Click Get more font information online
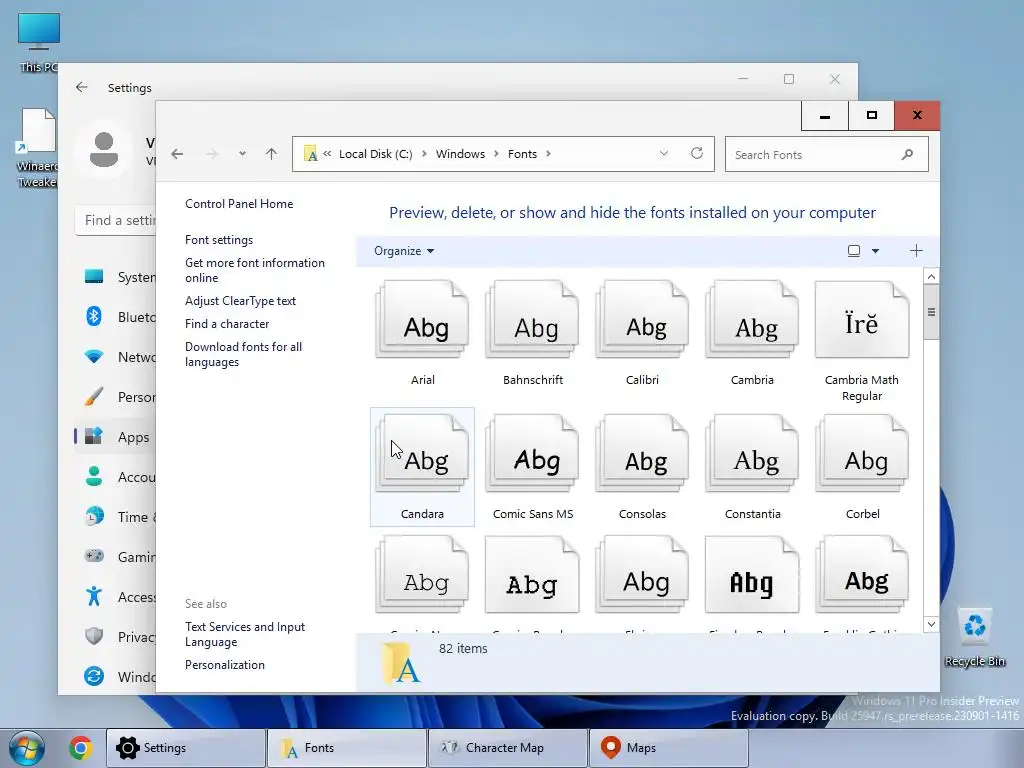1024x768 pixels. pos(255,270)
